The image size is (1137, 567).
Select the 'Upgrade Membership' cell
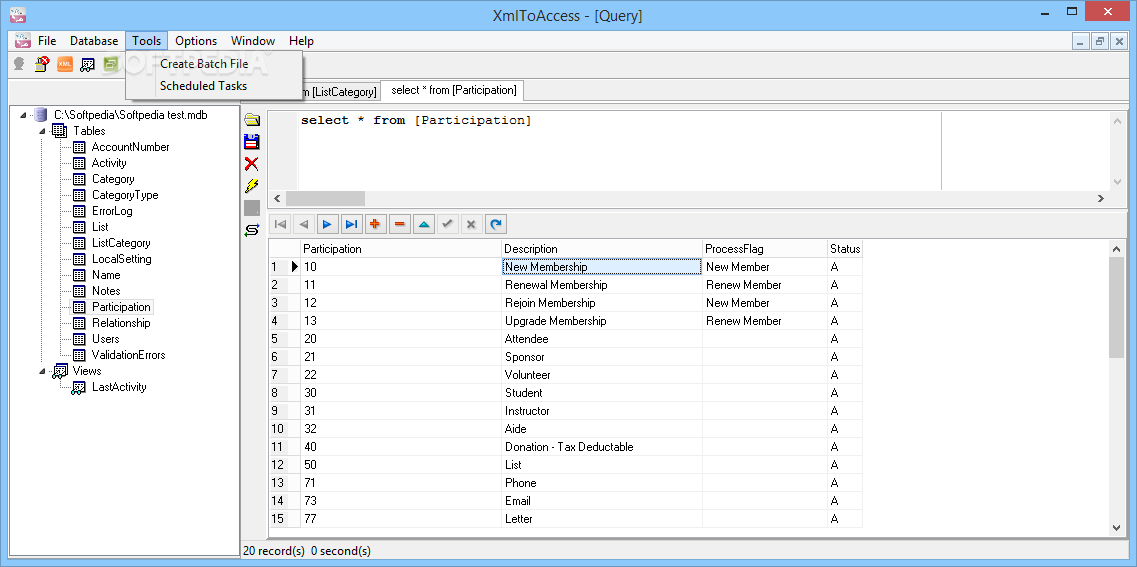coord(602,320)
